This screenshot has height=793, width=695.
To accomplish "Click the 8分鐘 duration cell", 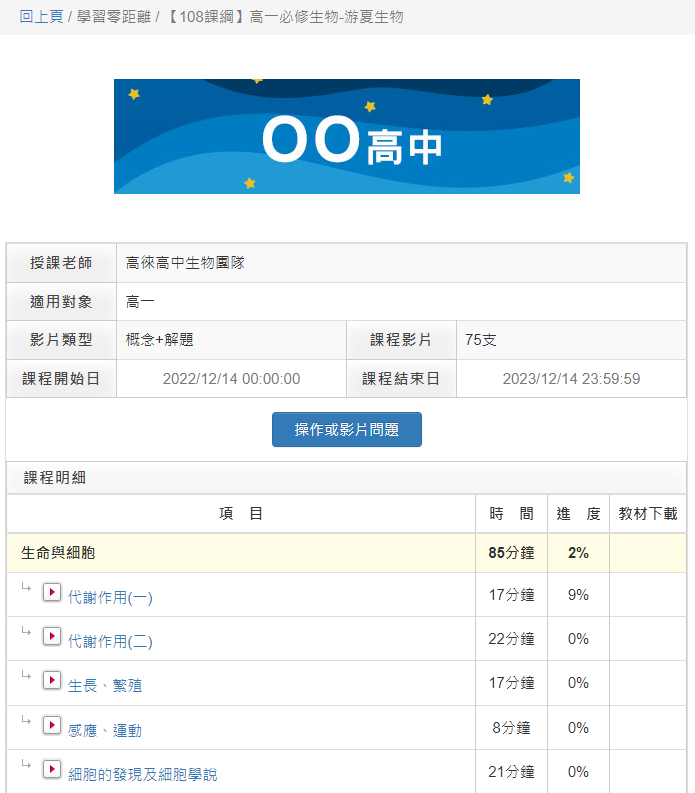I will point(511,728).
